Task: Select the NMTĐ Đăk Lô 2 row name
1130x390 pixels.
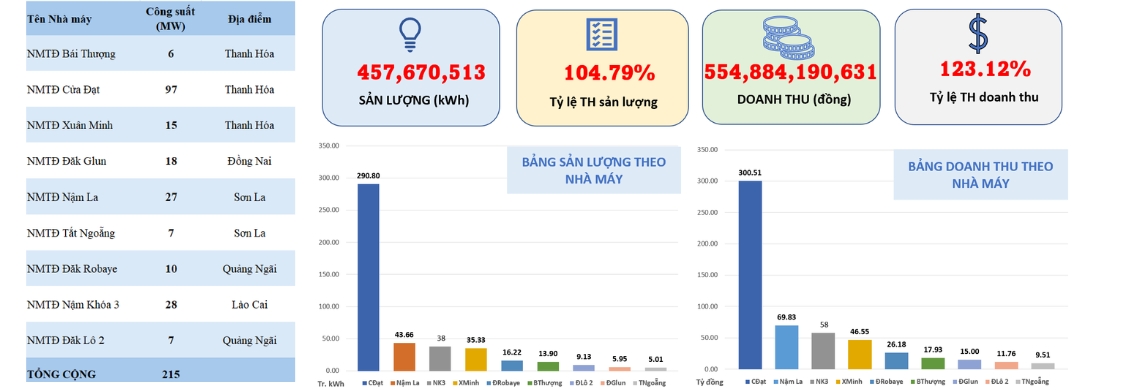Action: coord(65,340)
